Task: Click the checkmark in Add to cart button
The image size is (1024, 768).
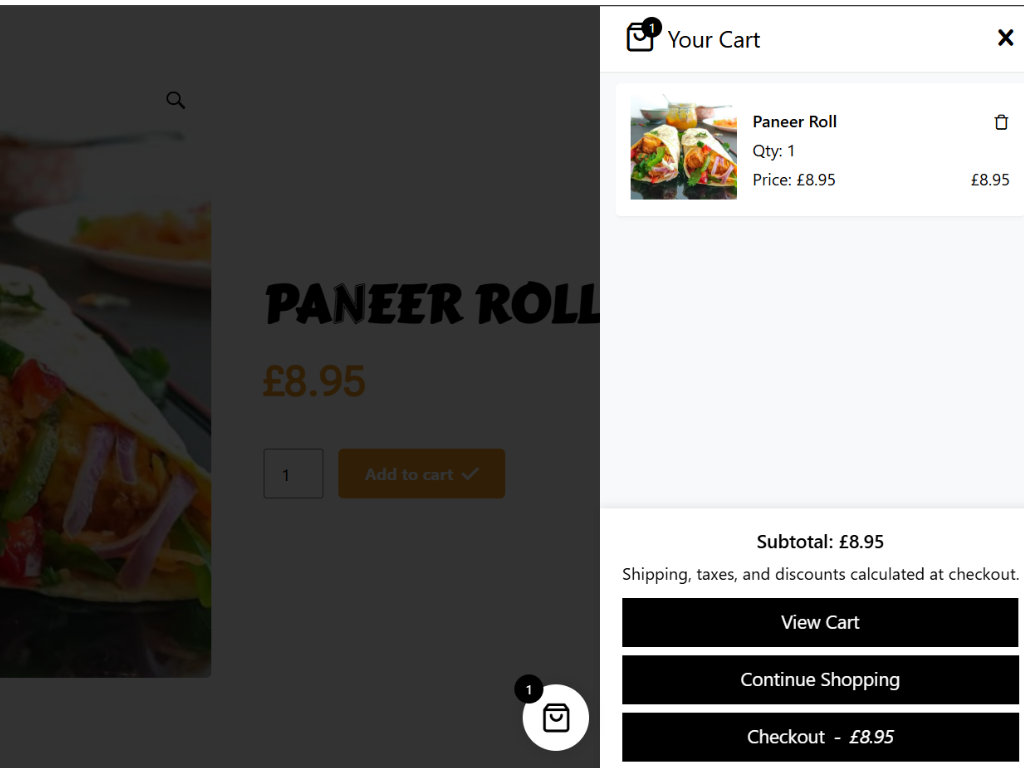Action: [470, 473]
